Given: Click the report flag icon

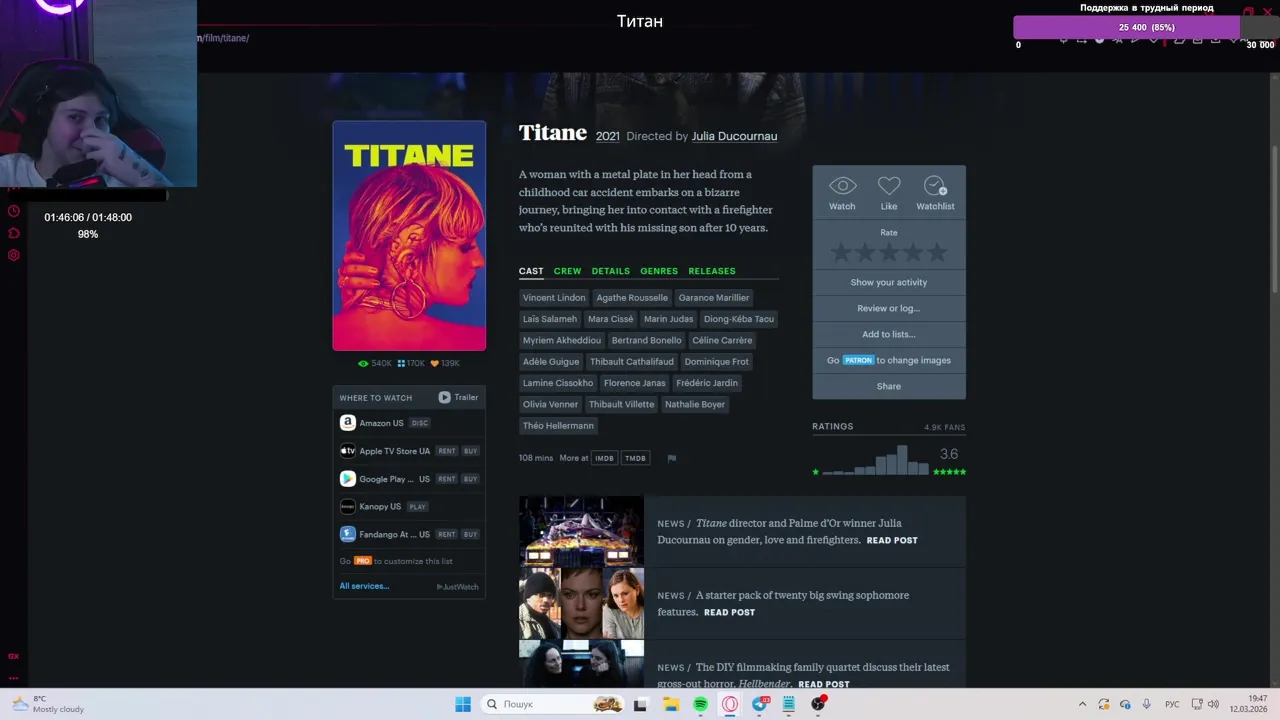Looking at the screenshot, I should (x=672, y=458).
